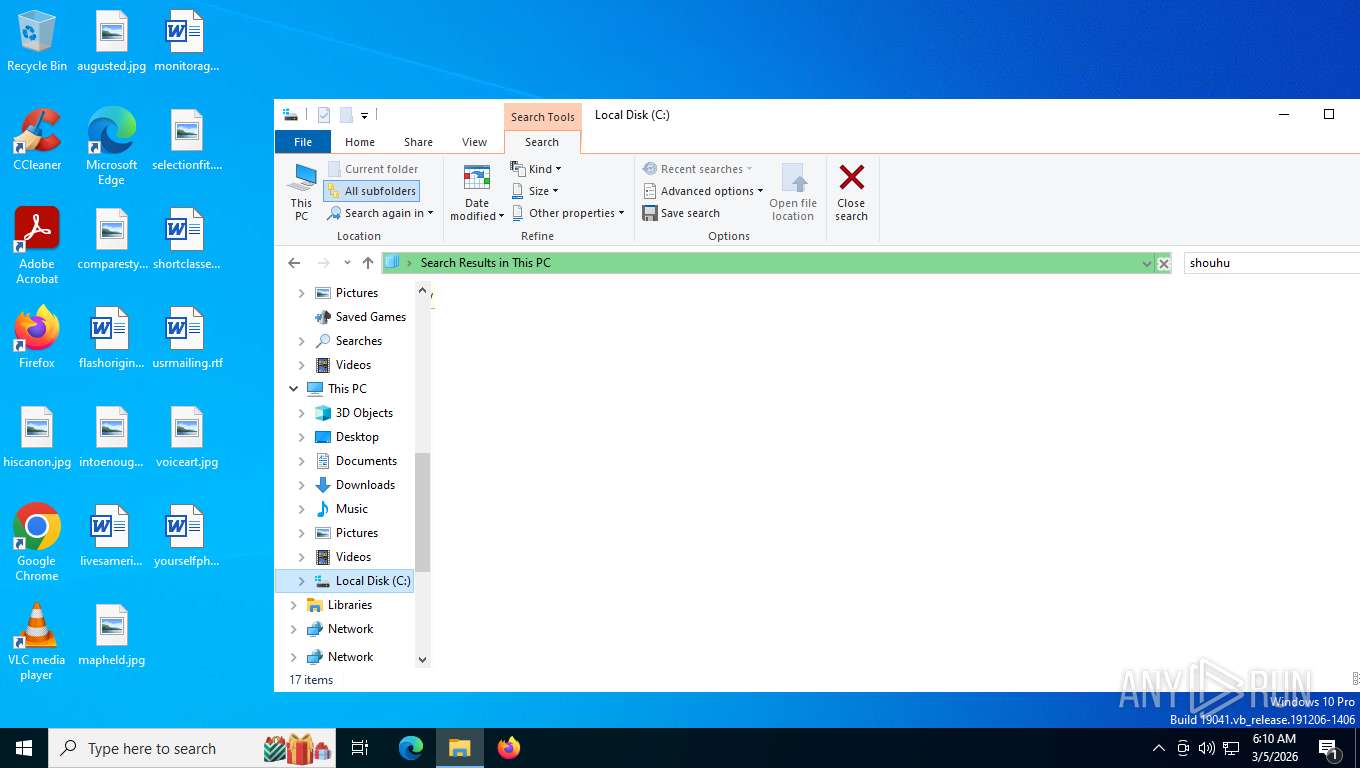Screen dimensions: 1360x768
Task: Expand Local Disk (C:) tree node
Action: tap(302, 581)
